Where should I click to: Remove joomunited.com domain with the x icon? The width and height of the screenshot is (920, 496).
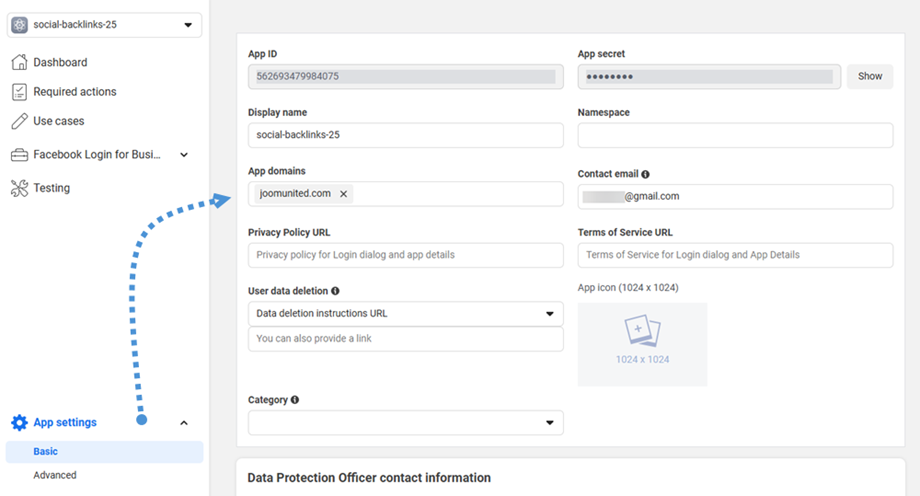[344, 194]
